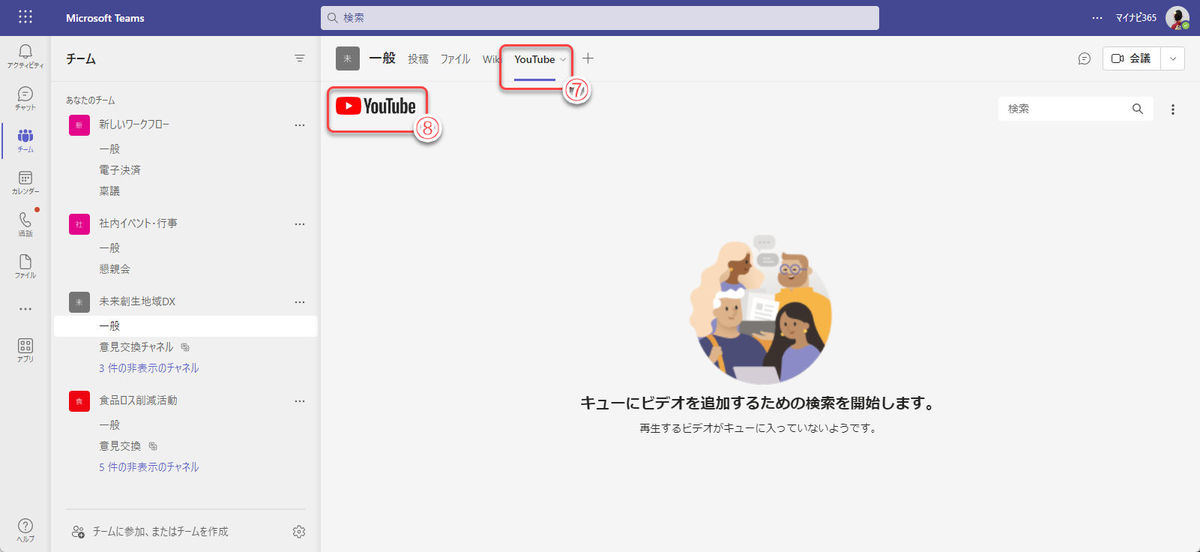Open 意見交換チャネル channel
The width and height of the screenshot is (1200, 552).
[x=136, y=347]
